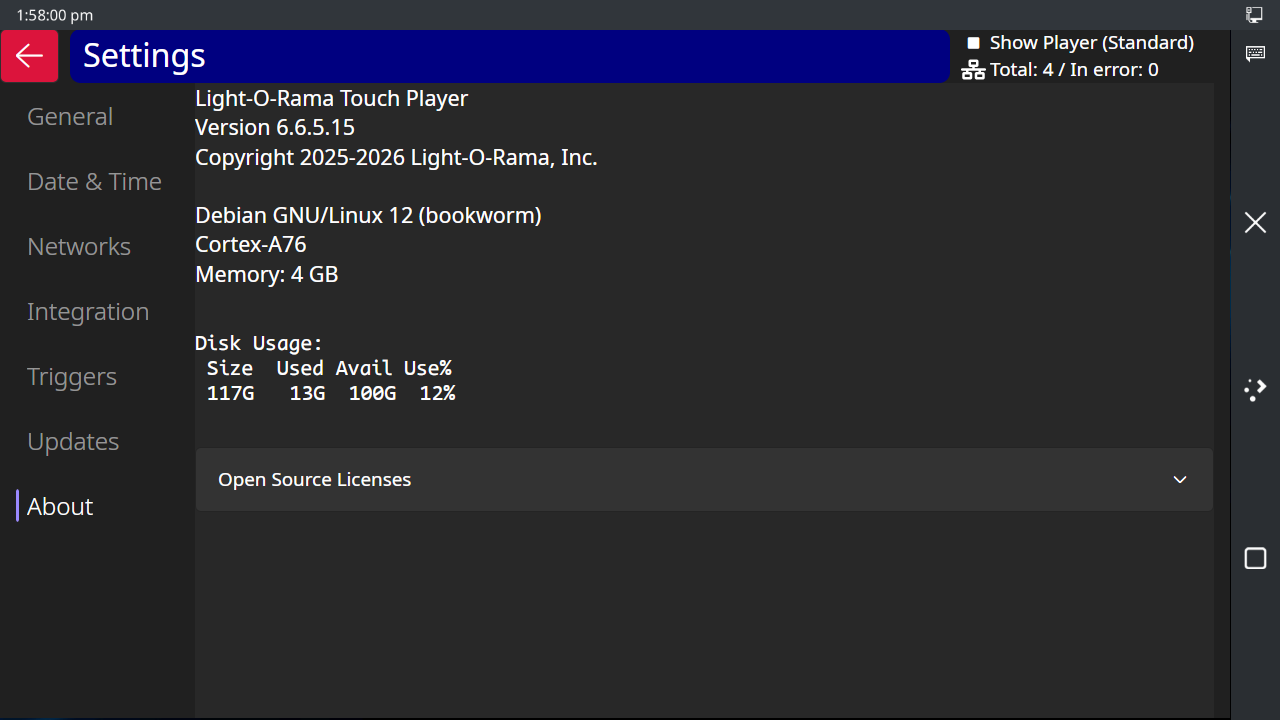Image resolution: width=1280 pixels, height=720 pixels.
Task: Select the About tab
Action: pos(60,507)
